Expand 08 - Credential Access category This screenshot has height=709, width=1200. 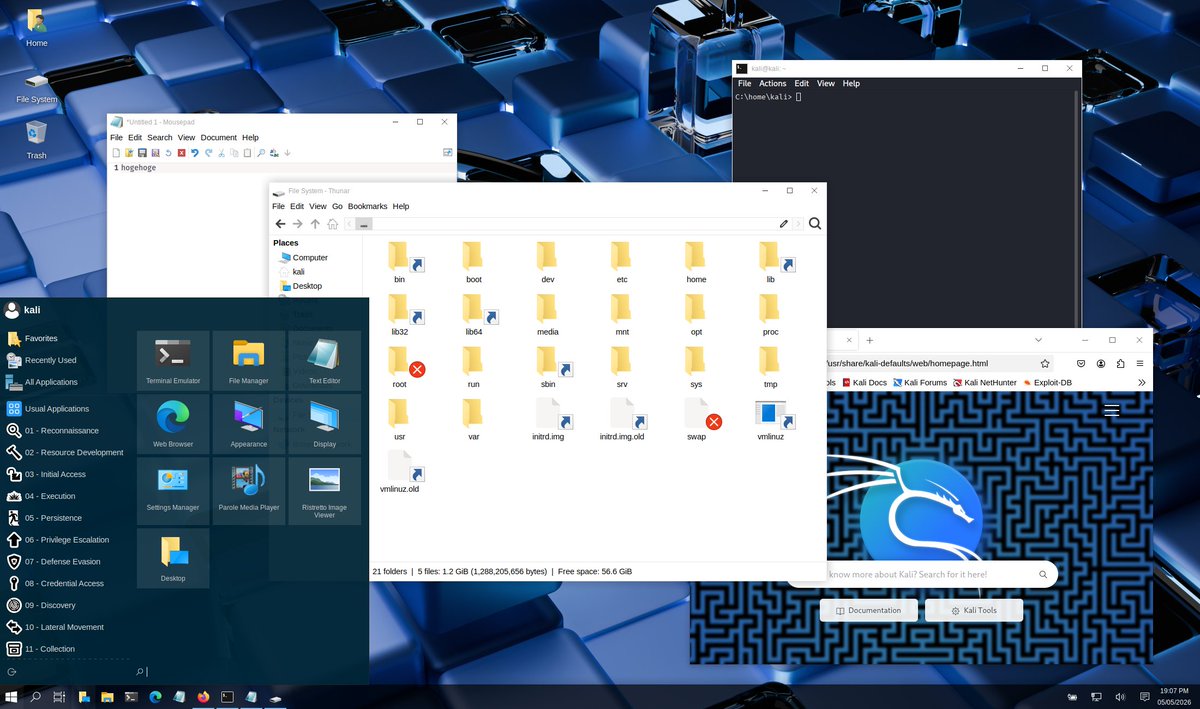pos(64,583)
